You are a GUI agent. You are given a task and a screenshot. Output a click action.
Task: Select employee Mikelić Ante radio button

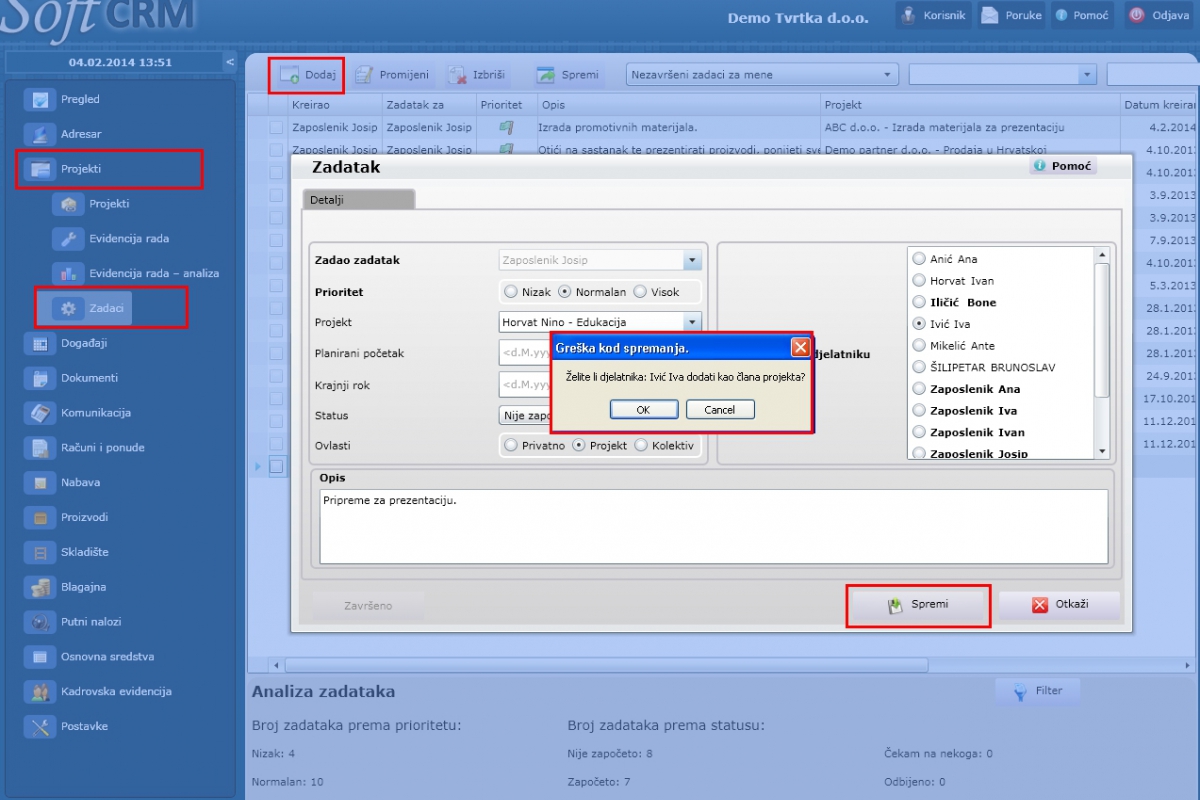click(x=919, y=345)
